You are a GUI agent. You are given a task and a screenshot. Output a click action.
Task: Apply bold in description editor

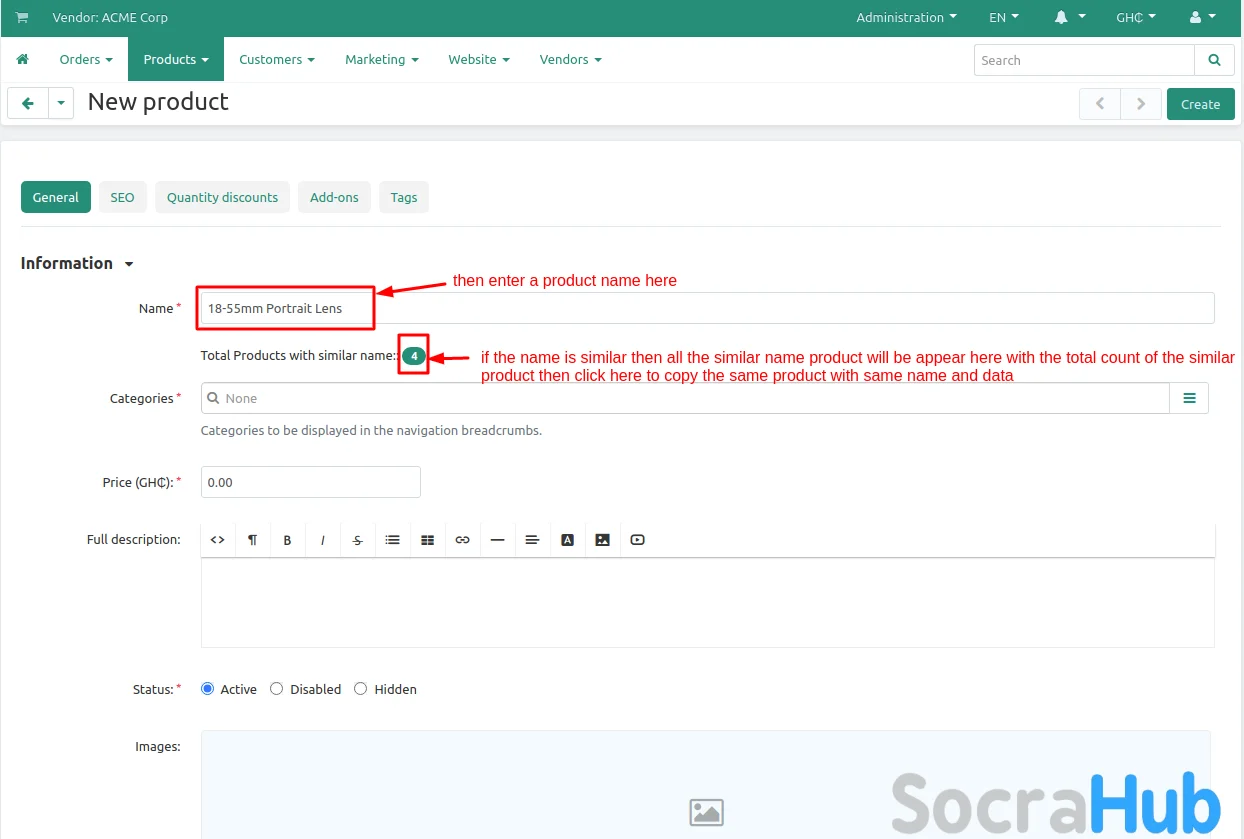pyautogui.click(x=288, y=540)
